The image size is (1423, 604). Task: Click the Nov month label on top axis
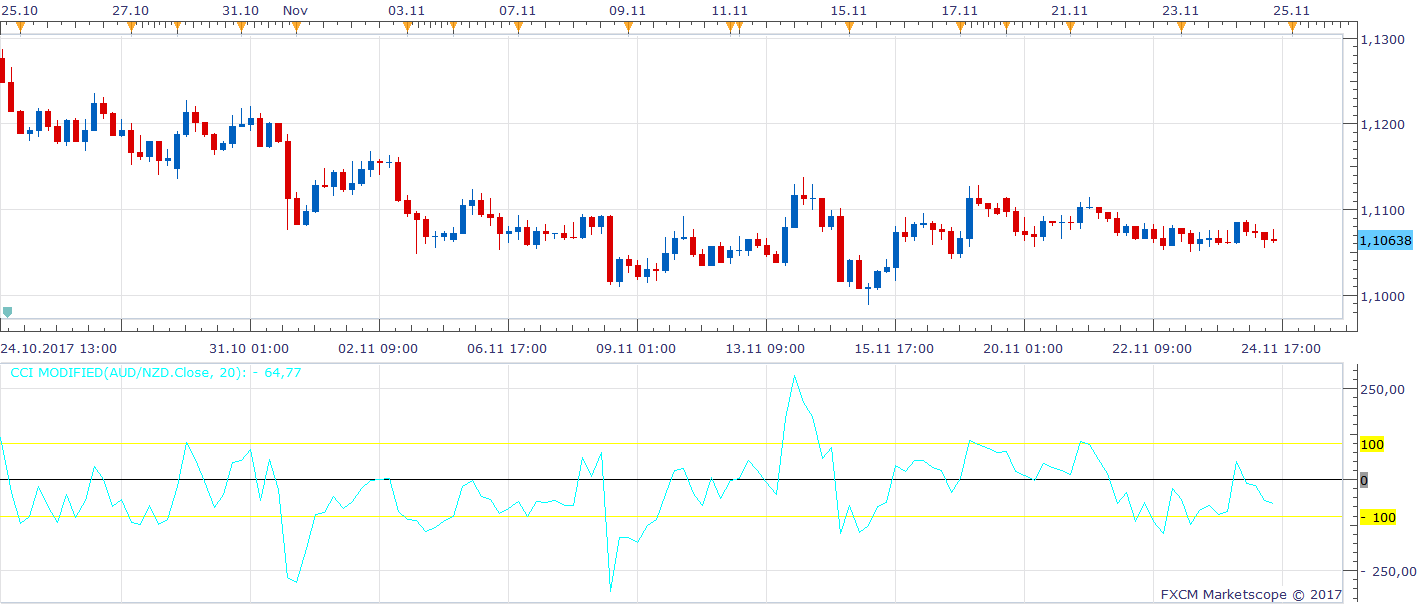click(295, 10)
